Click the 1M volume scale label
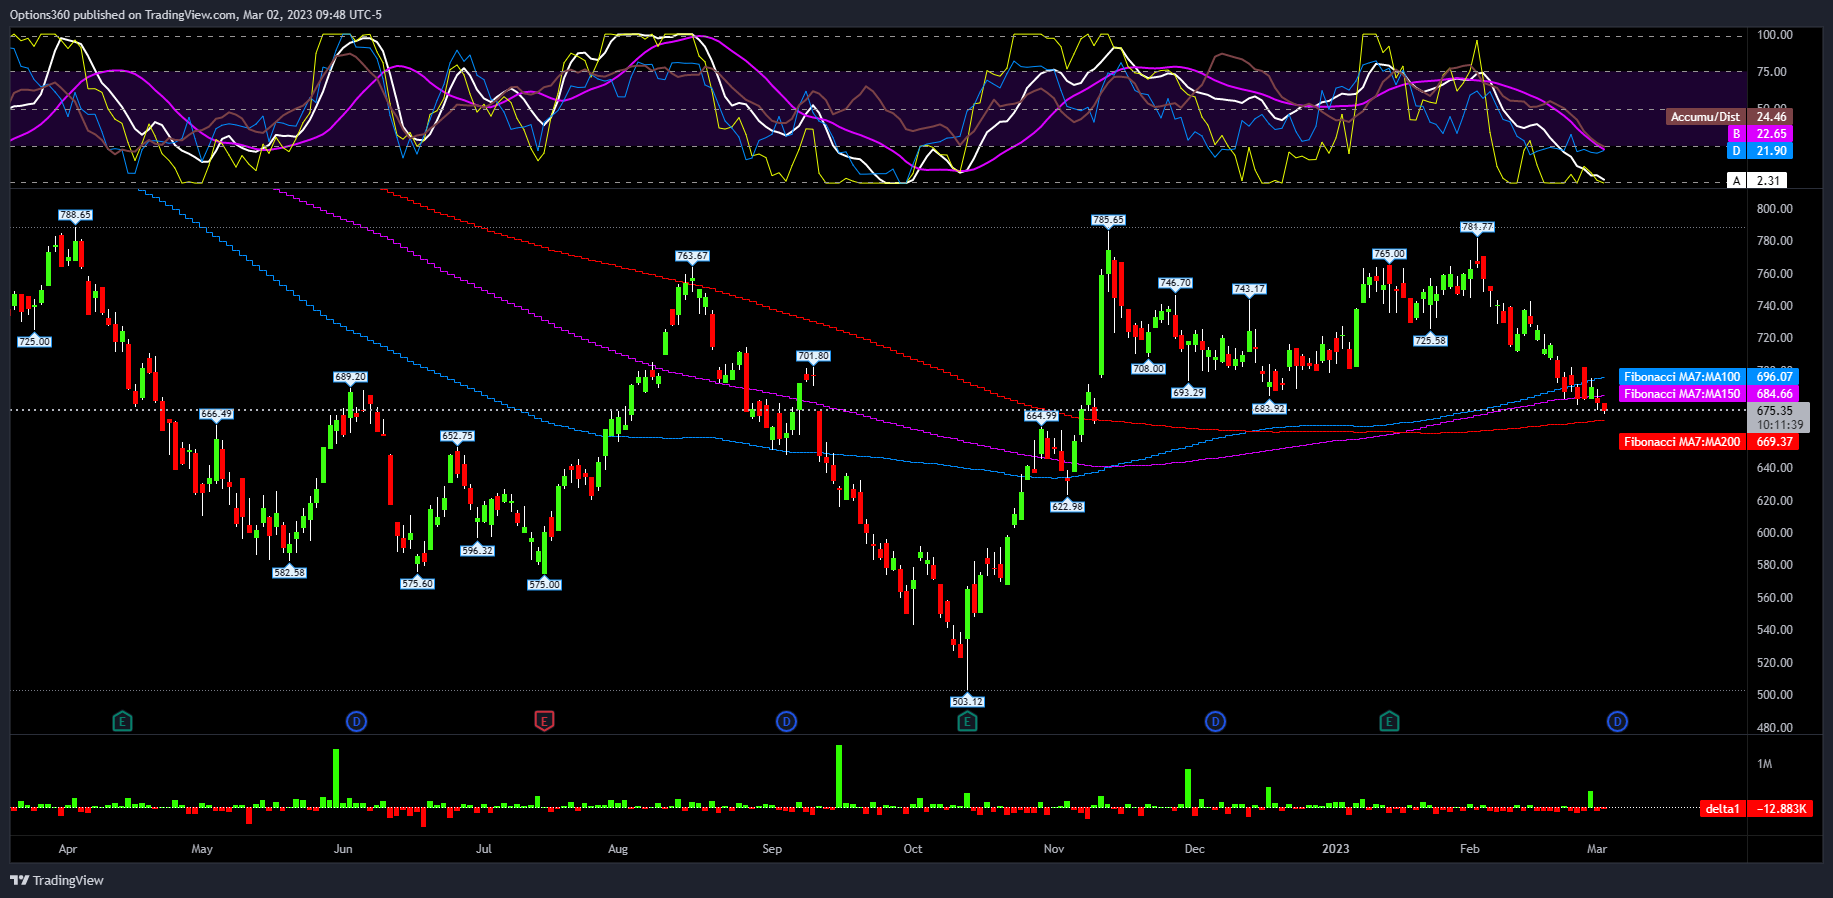Viewport: 1833px width, 898px height. pyautogui.click(x=1765, y=764)
